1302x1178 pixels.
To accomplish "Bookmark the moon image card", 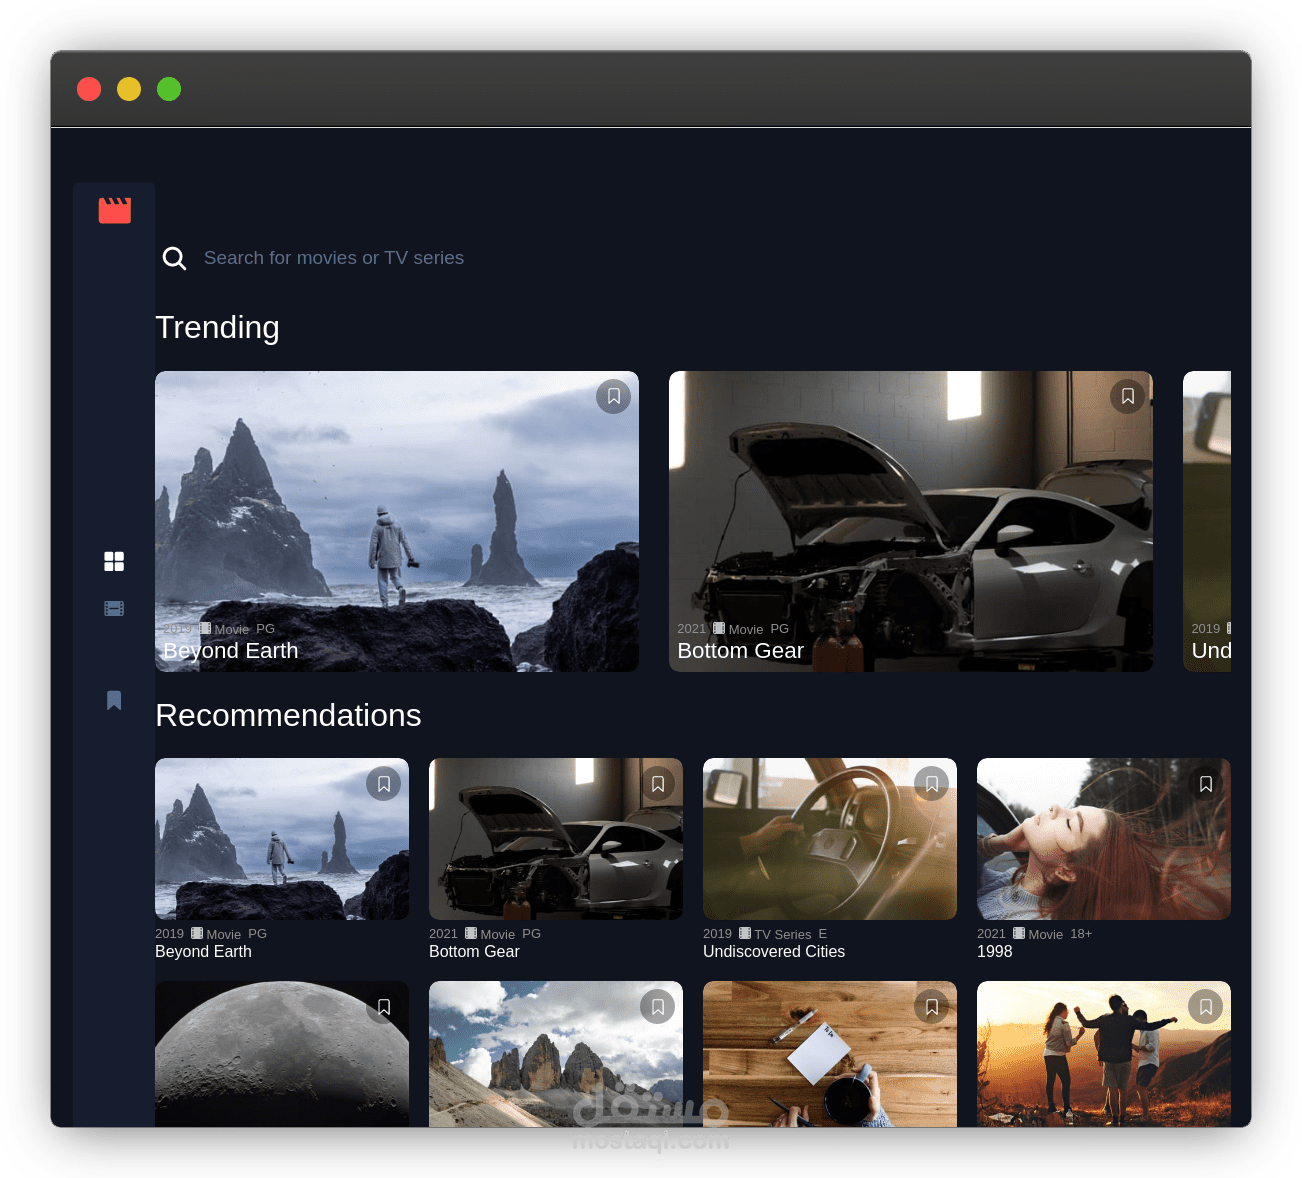I will 384,1007.
